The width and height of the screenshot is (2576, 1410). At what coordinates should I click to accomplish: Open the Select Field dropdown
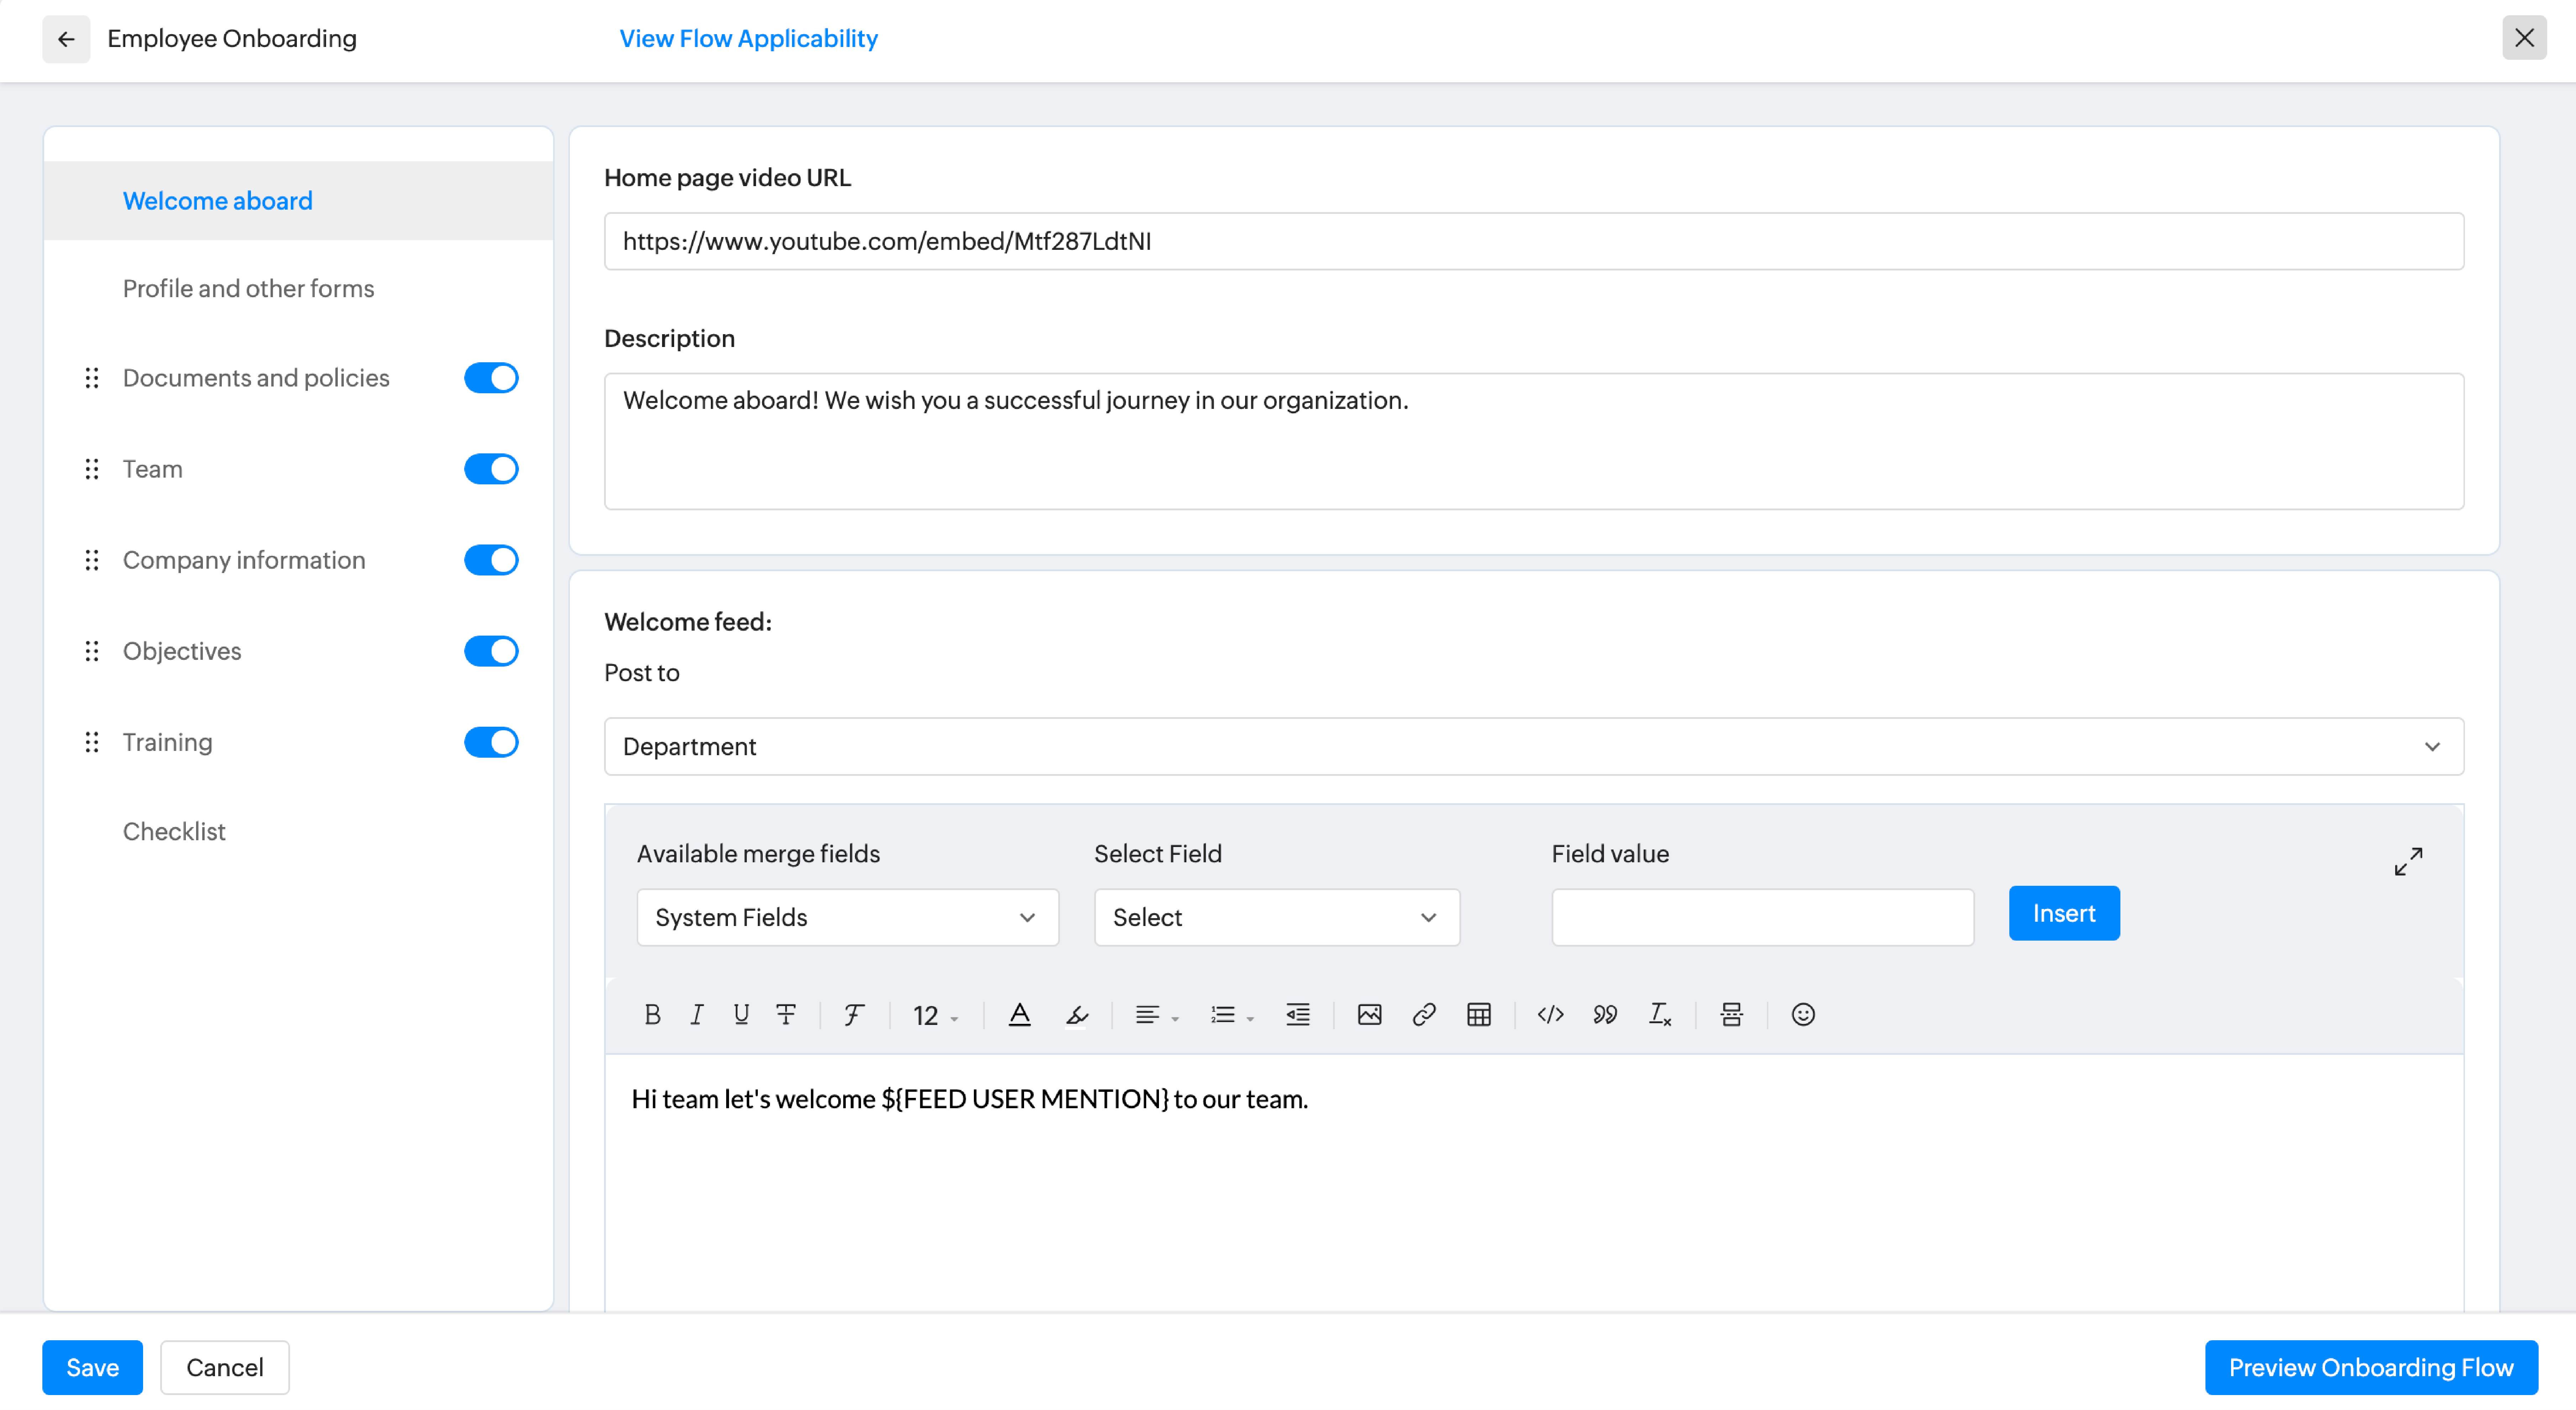(1276, 917)
